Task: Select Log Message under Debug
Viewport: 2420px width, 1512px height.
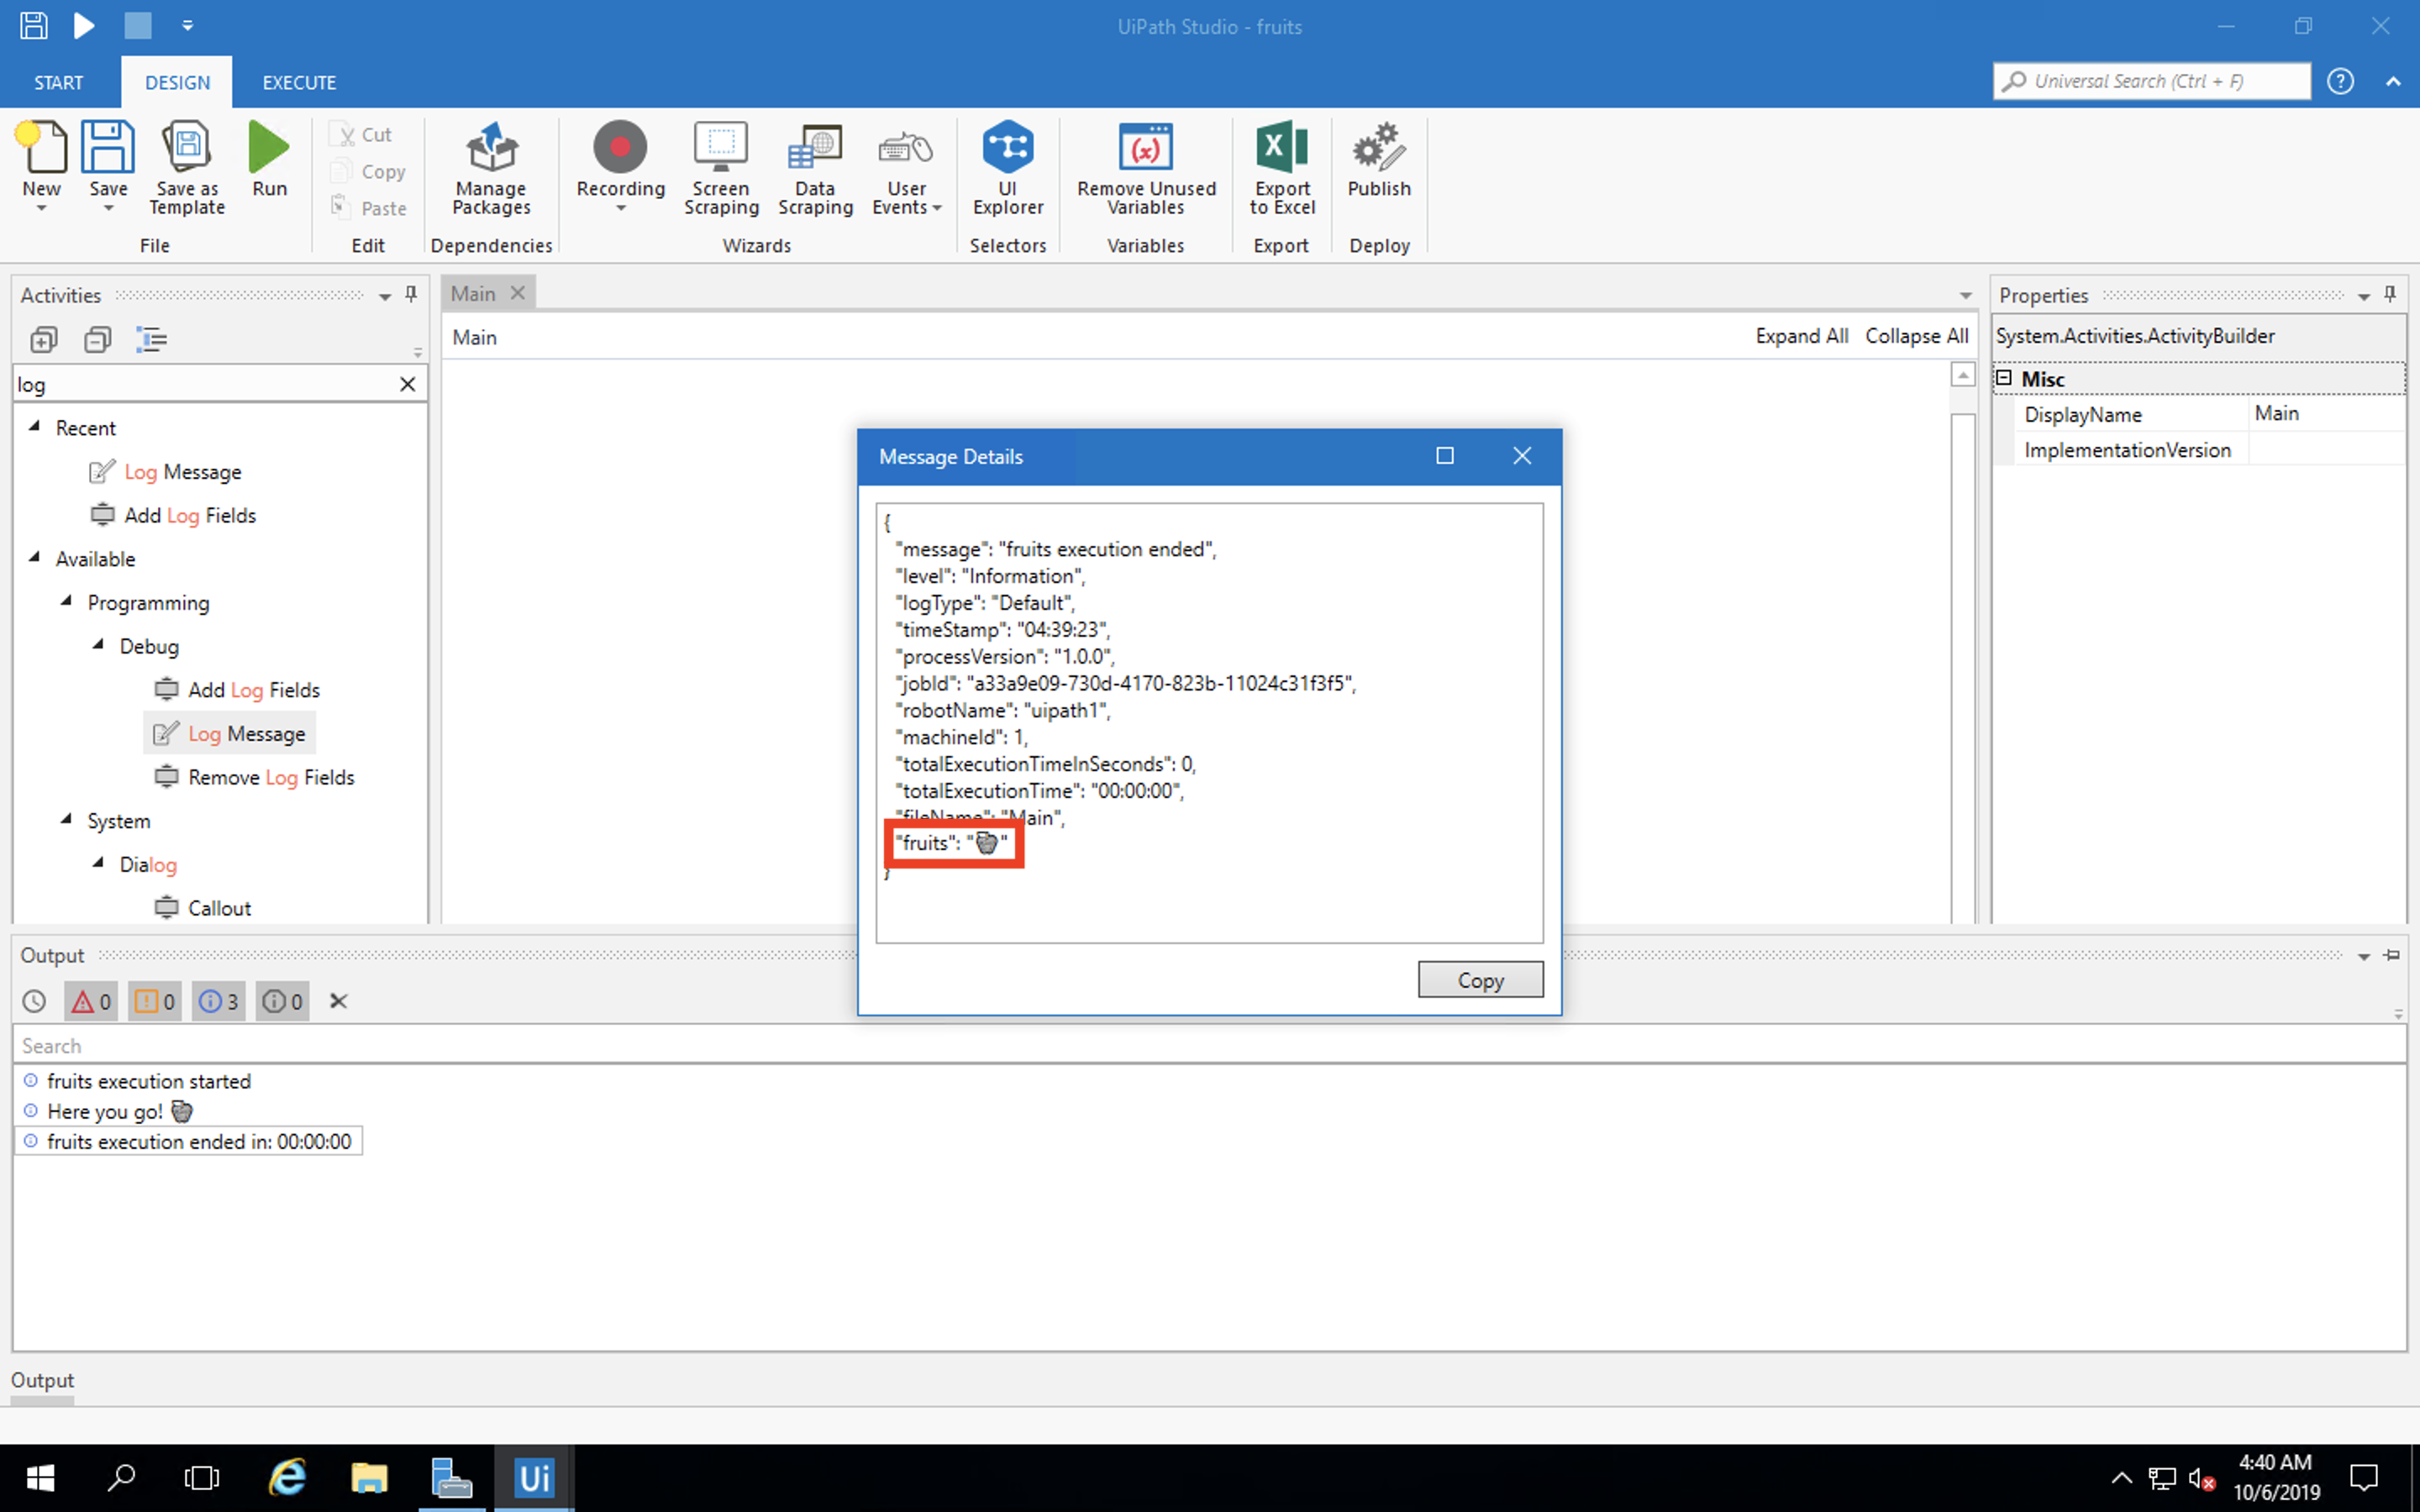Action: [x=230, y=733]
